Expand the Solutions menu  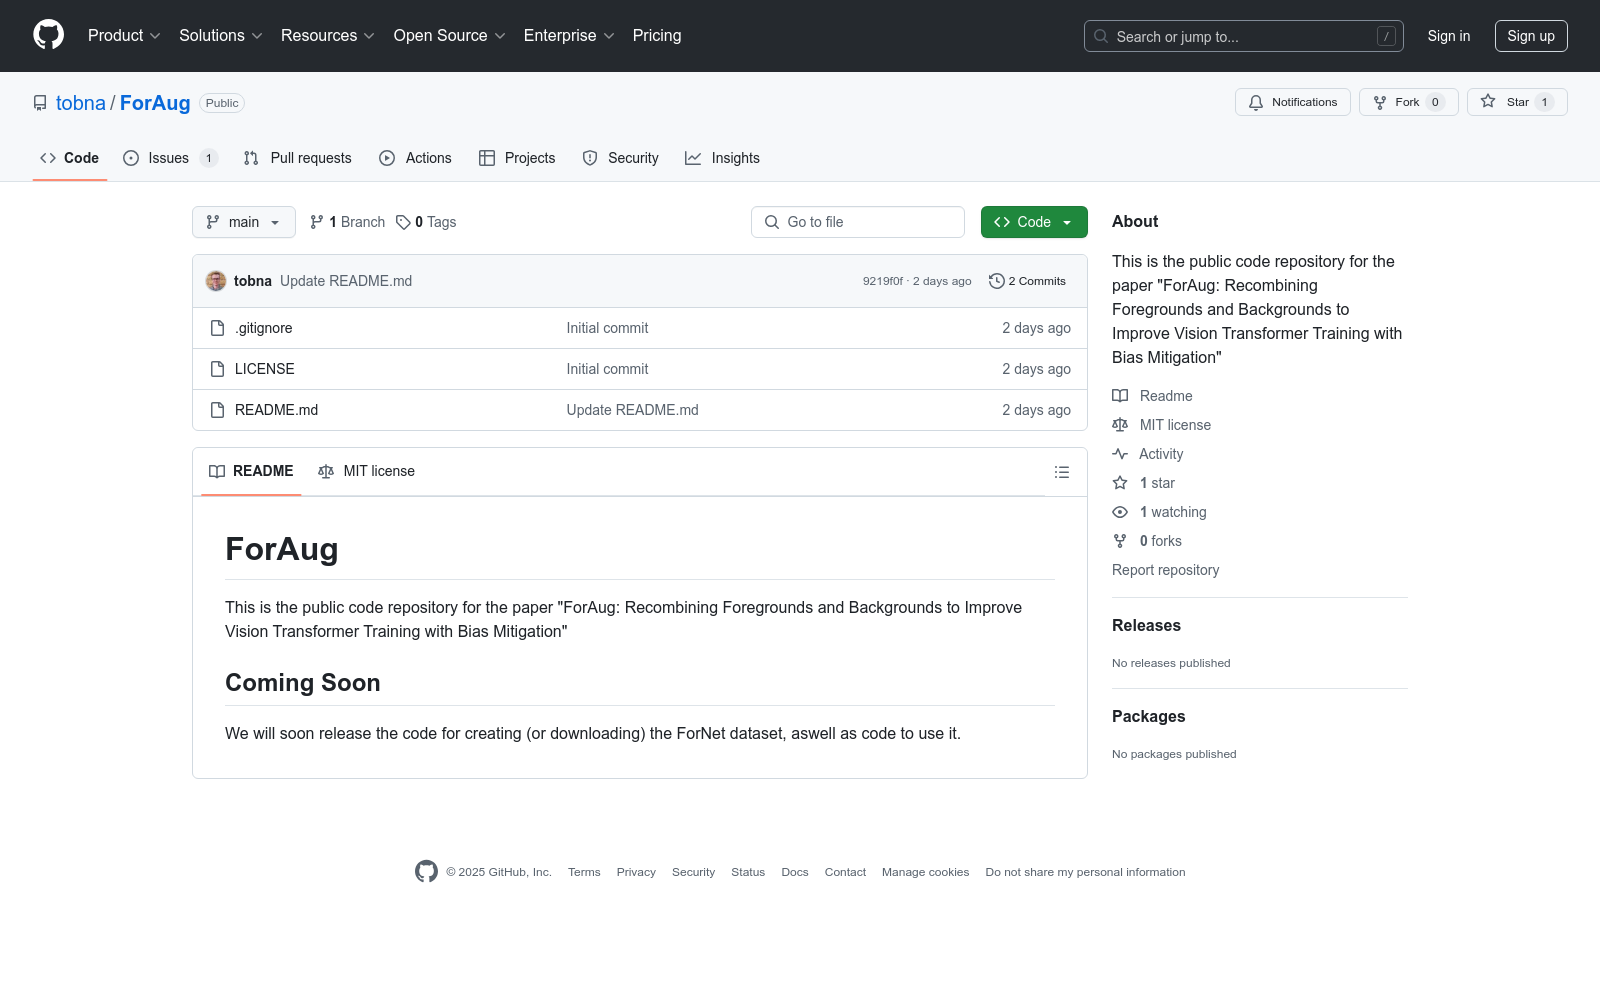221,35
